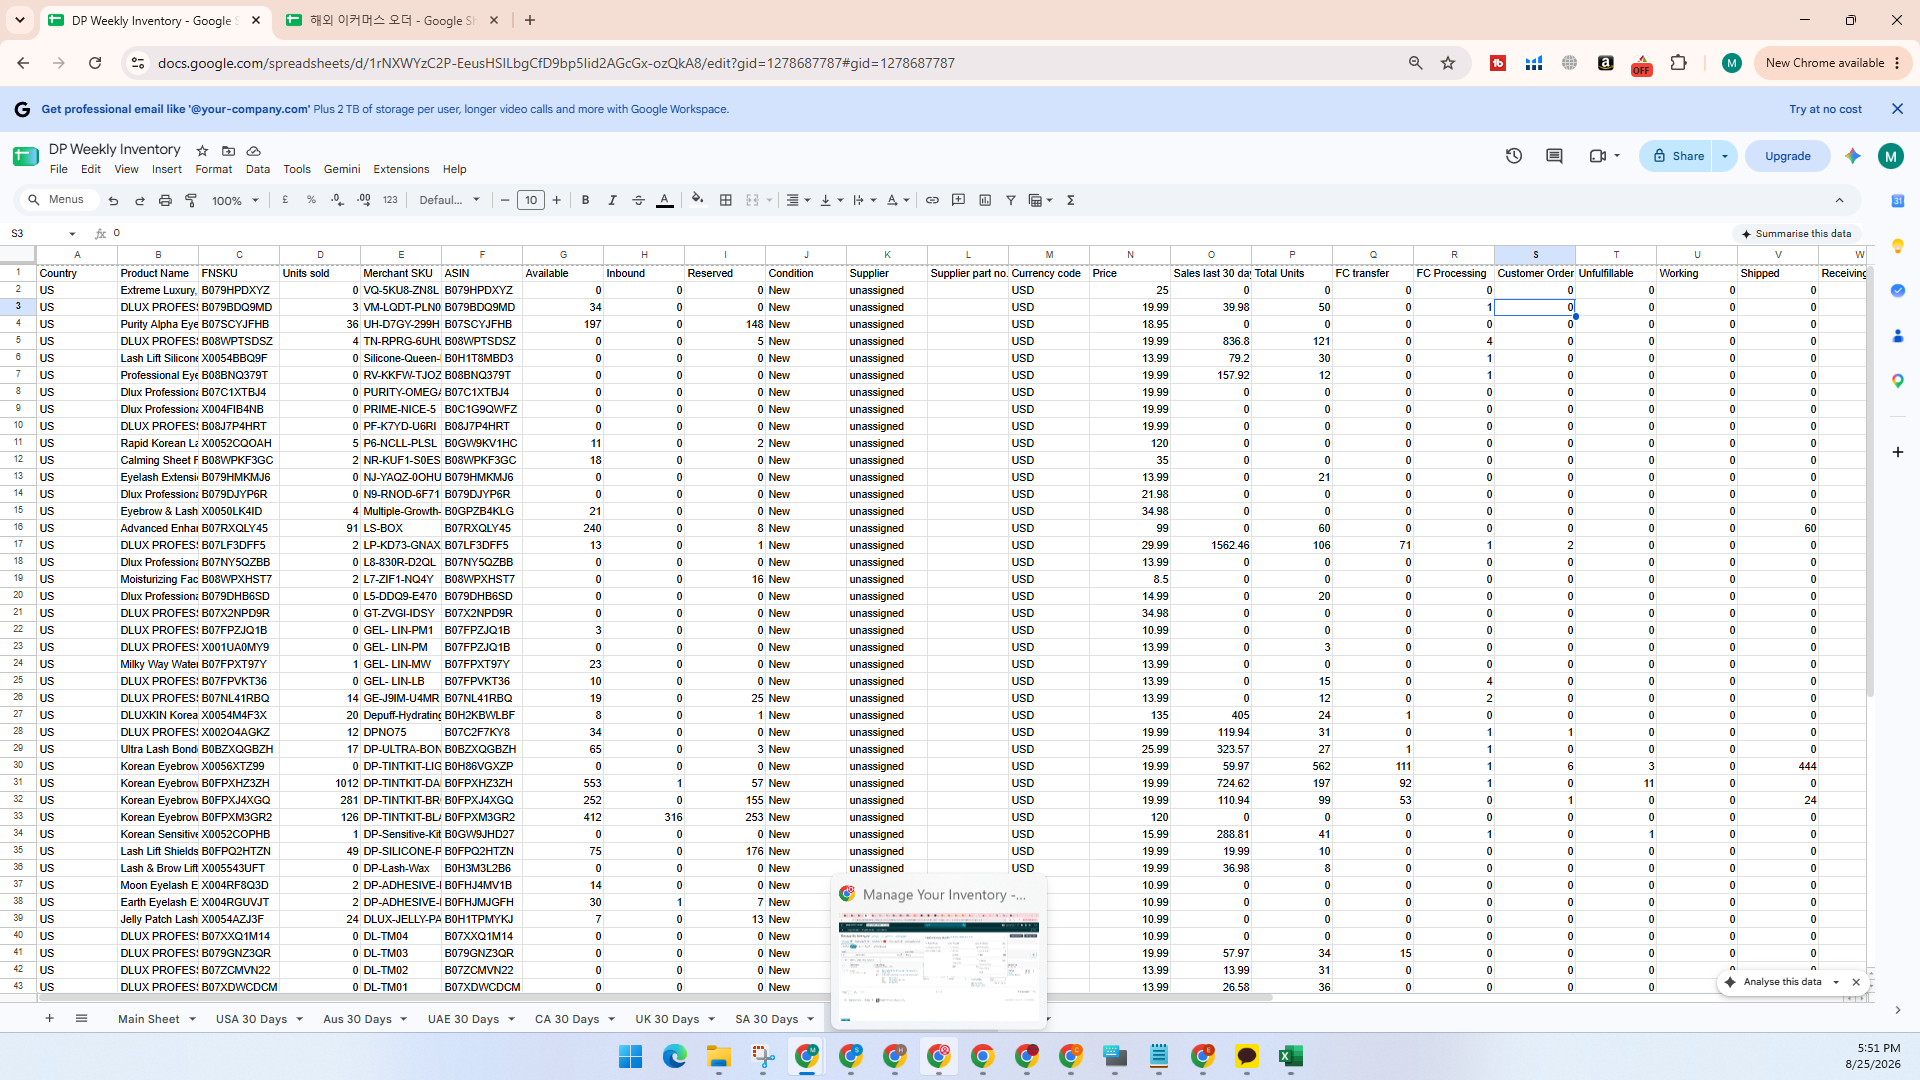Open the Extensions menu
Screen dimensions: 1920x1080
click(x=401, y=169)
